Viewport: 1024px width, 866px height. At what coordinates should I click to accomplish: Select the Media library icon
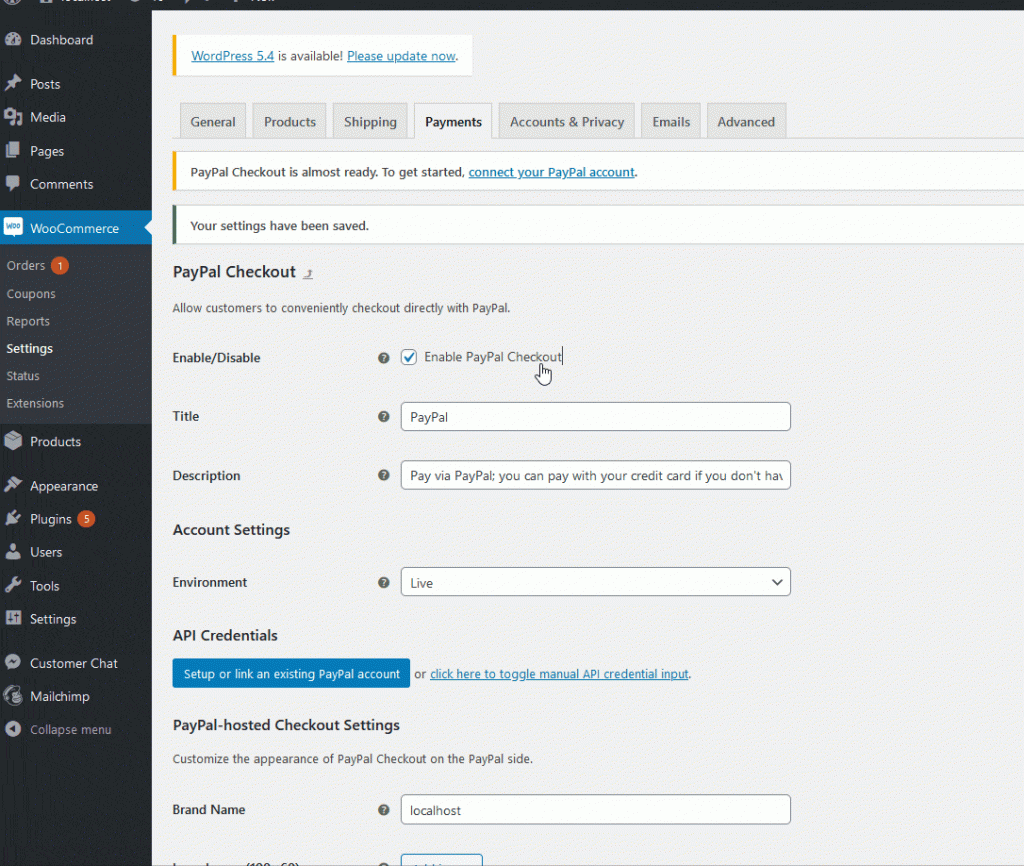pyautogui.click(x=14, y=117)
